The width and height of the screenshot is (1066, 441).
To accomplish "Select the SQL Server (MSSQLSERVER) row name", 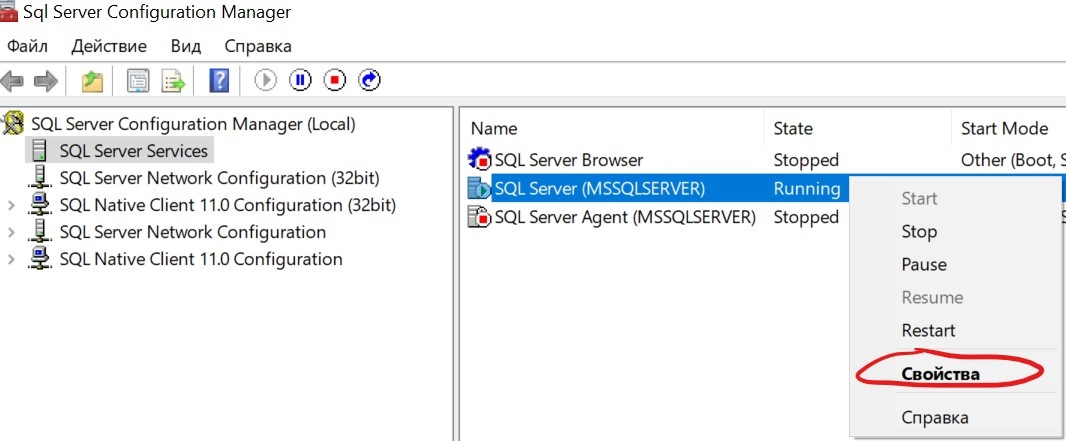I will 600,188.
